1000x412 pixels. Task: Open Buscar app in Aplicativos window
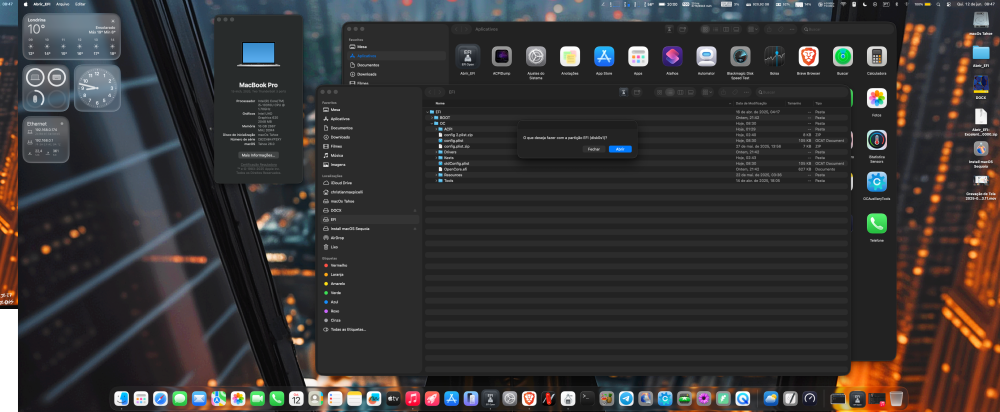click(x=842, y=57)
